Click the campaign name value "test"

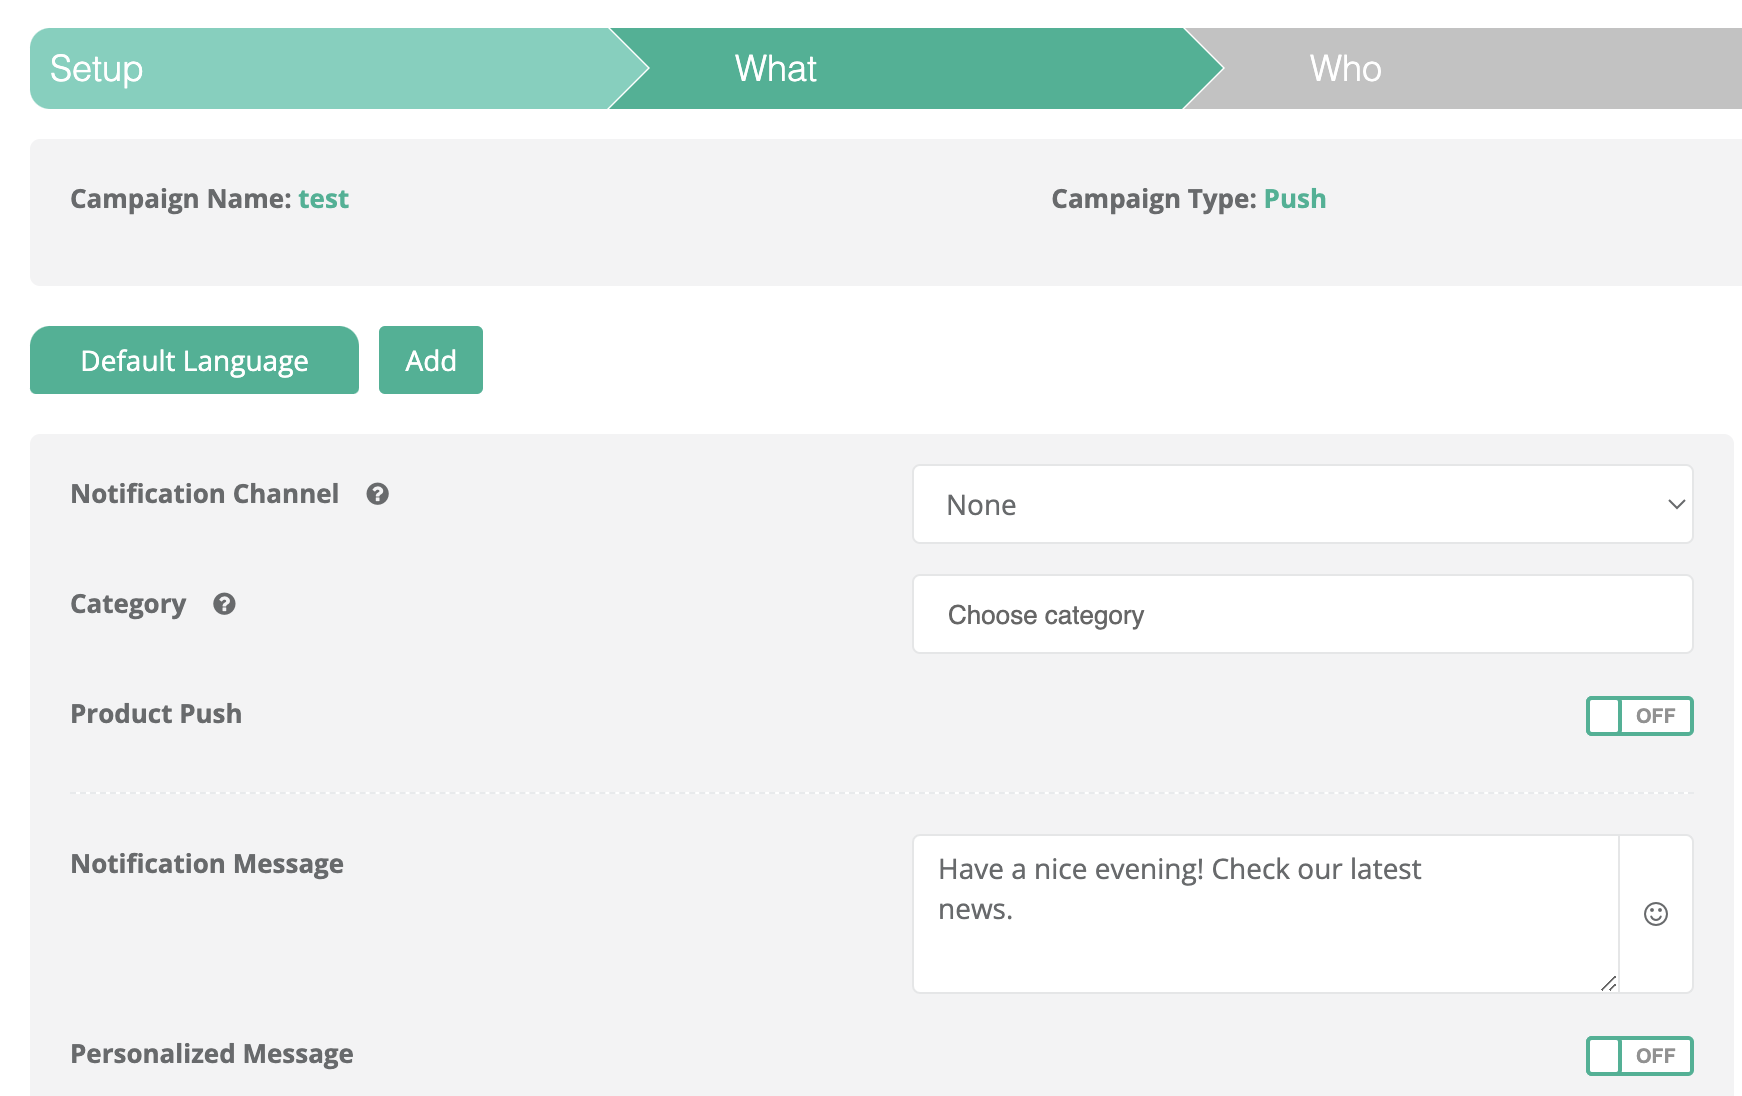tap(323, 199)
